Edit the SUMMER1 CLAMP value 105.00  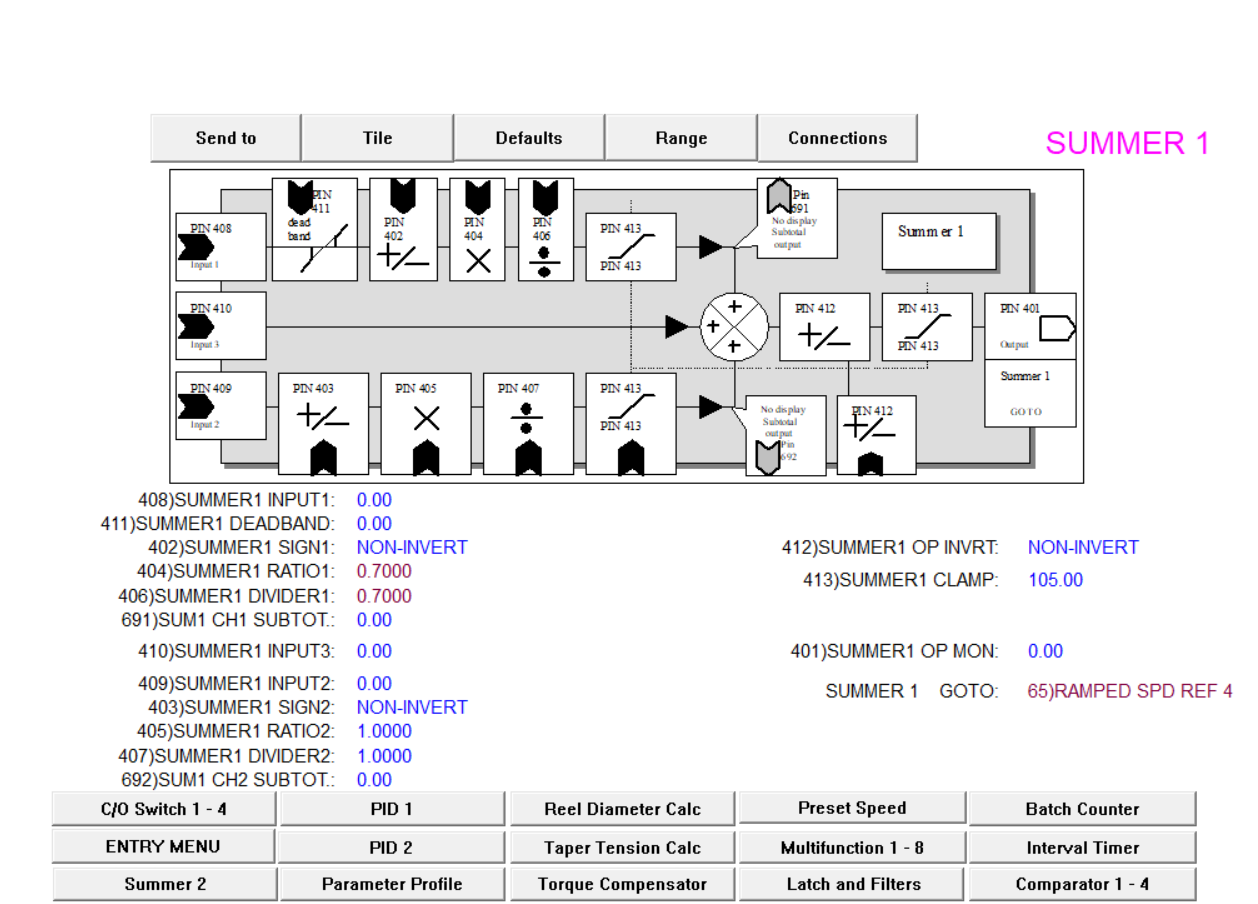coord(1055,580)
